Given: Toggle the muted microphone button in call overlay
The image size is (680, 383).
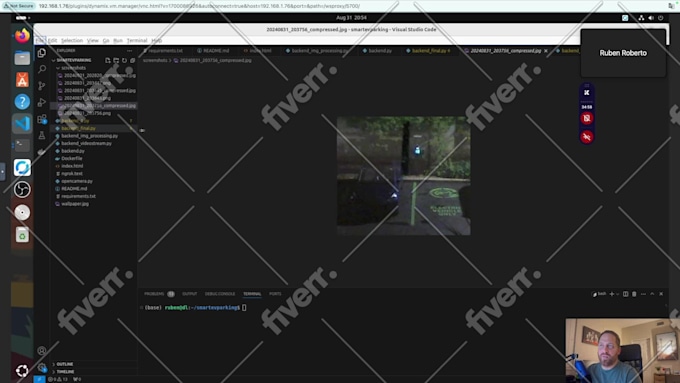Looking at the screenshot, I should point(587,137).
